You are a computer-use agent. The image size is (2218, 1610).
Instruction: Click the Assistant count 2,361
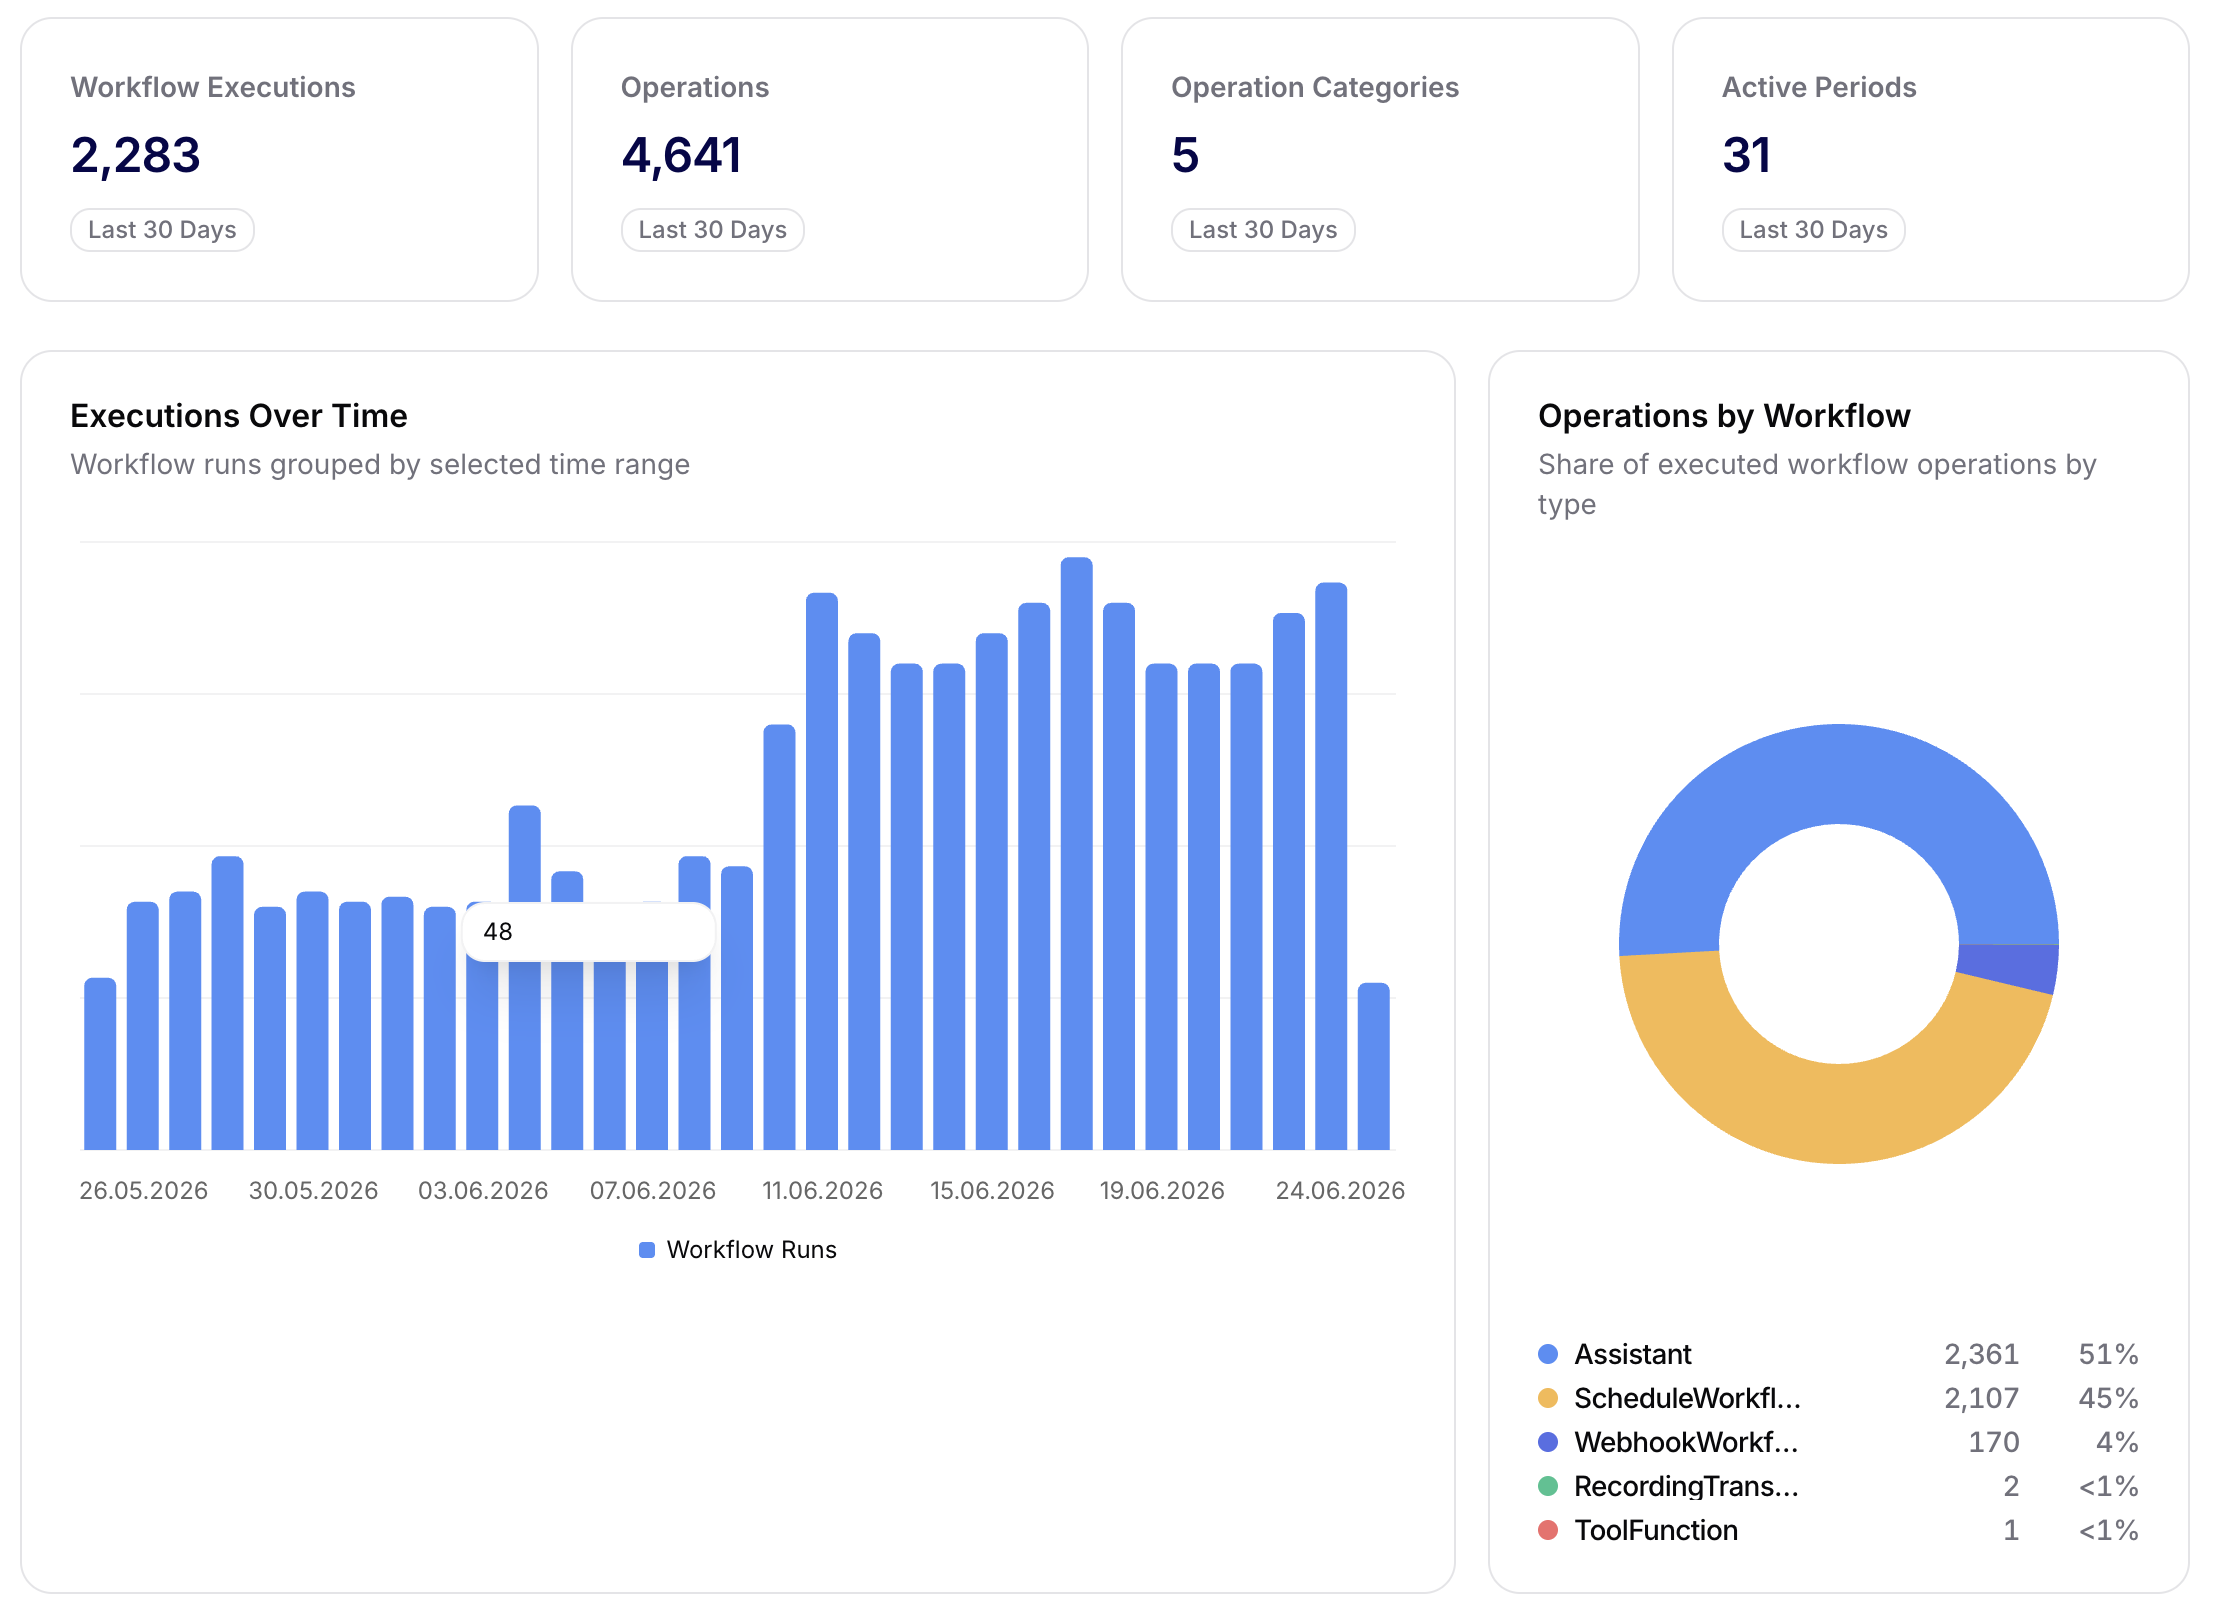coord(1981,1354)
